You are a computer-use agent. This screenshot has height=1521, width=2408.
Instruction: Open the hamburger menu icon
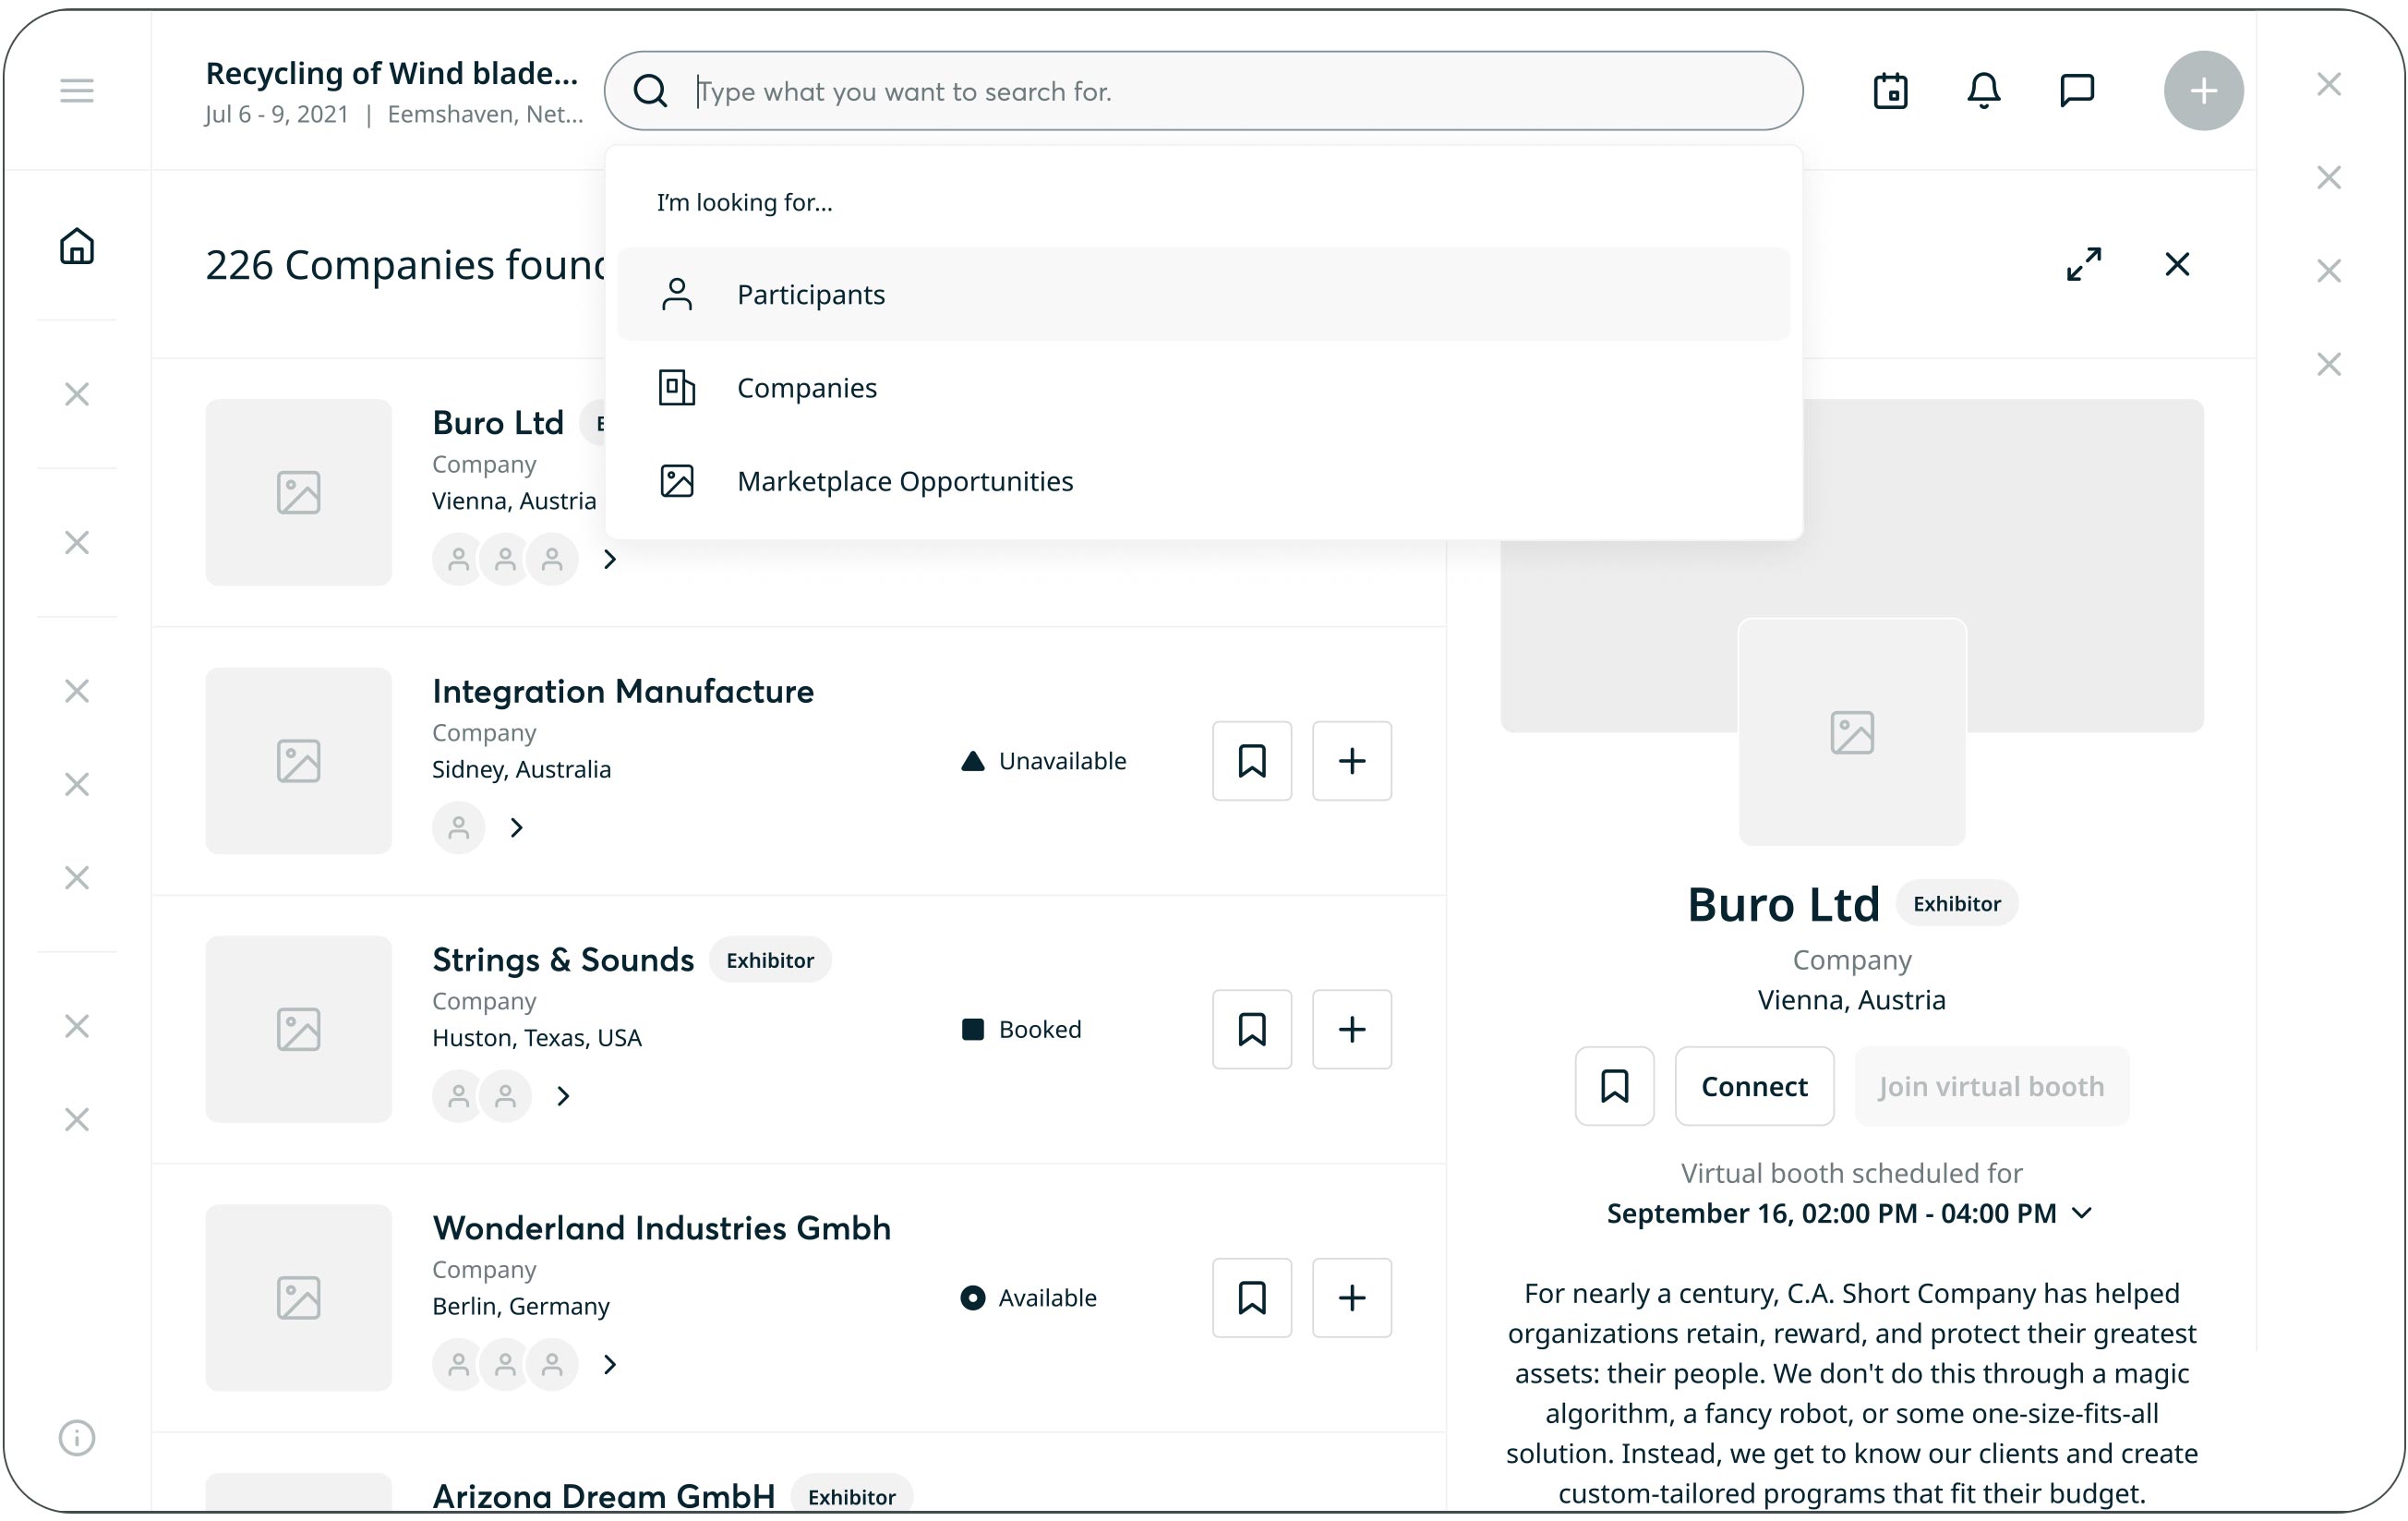pos(76,91)
